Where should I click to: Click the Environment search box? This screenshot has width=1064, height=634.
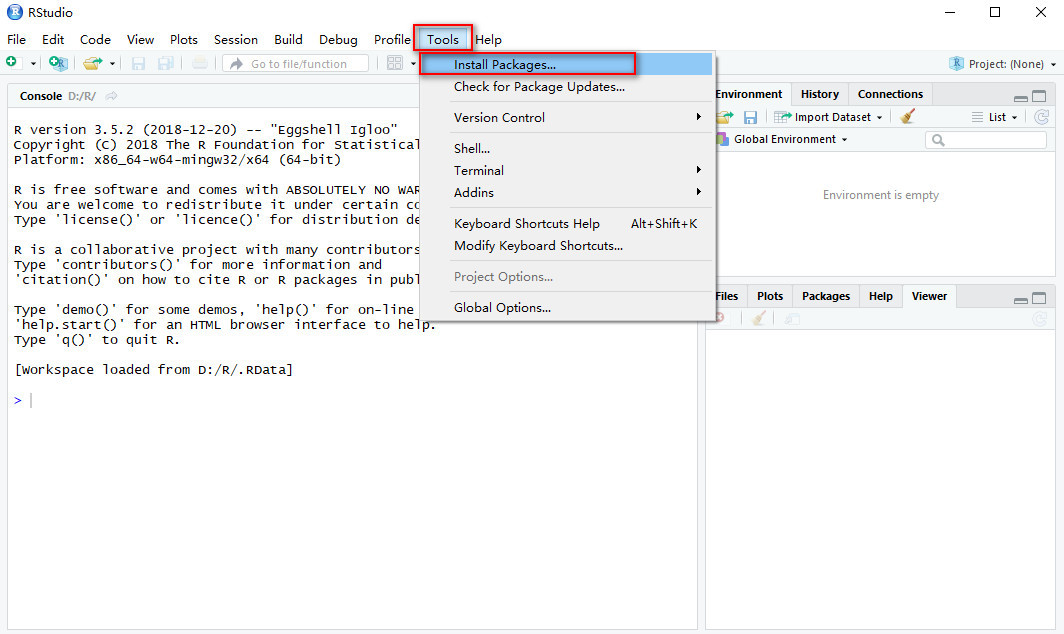pos(988,140)
